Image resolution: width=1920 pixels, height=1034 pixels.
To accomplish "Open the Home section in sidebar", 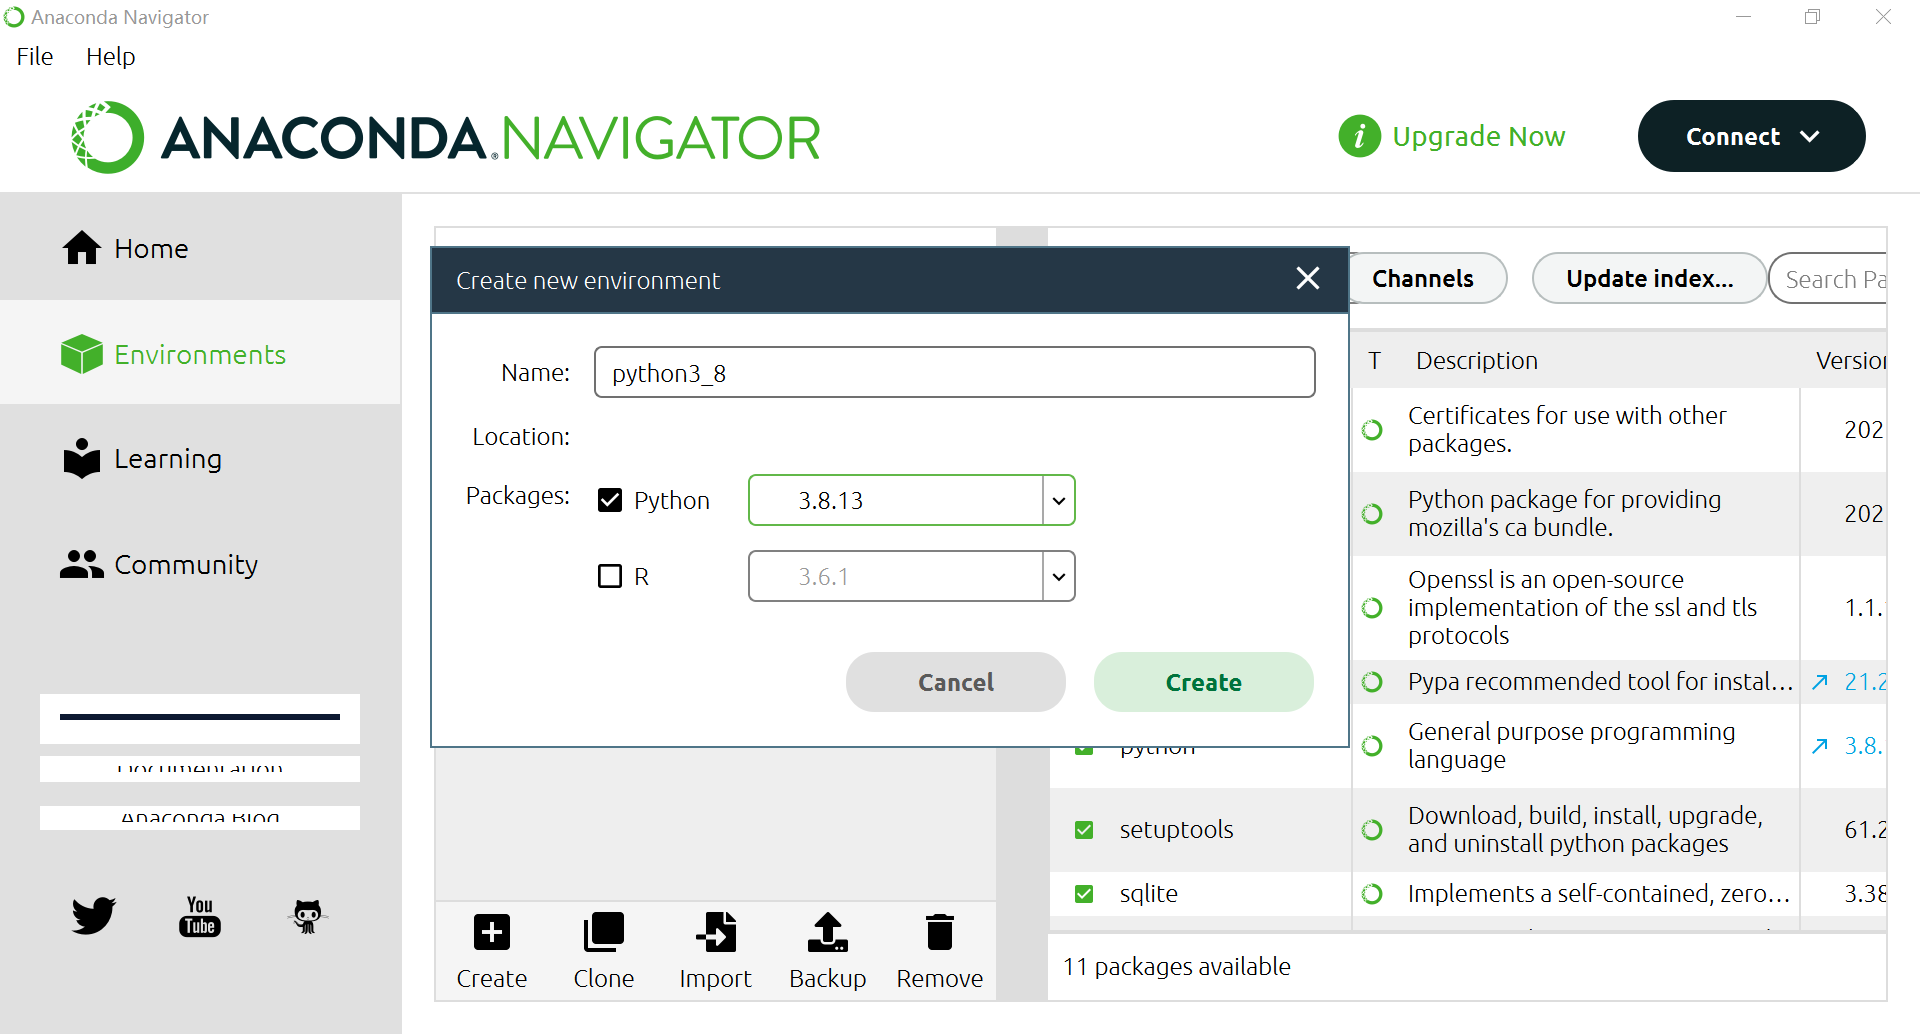I will point(200,248).
